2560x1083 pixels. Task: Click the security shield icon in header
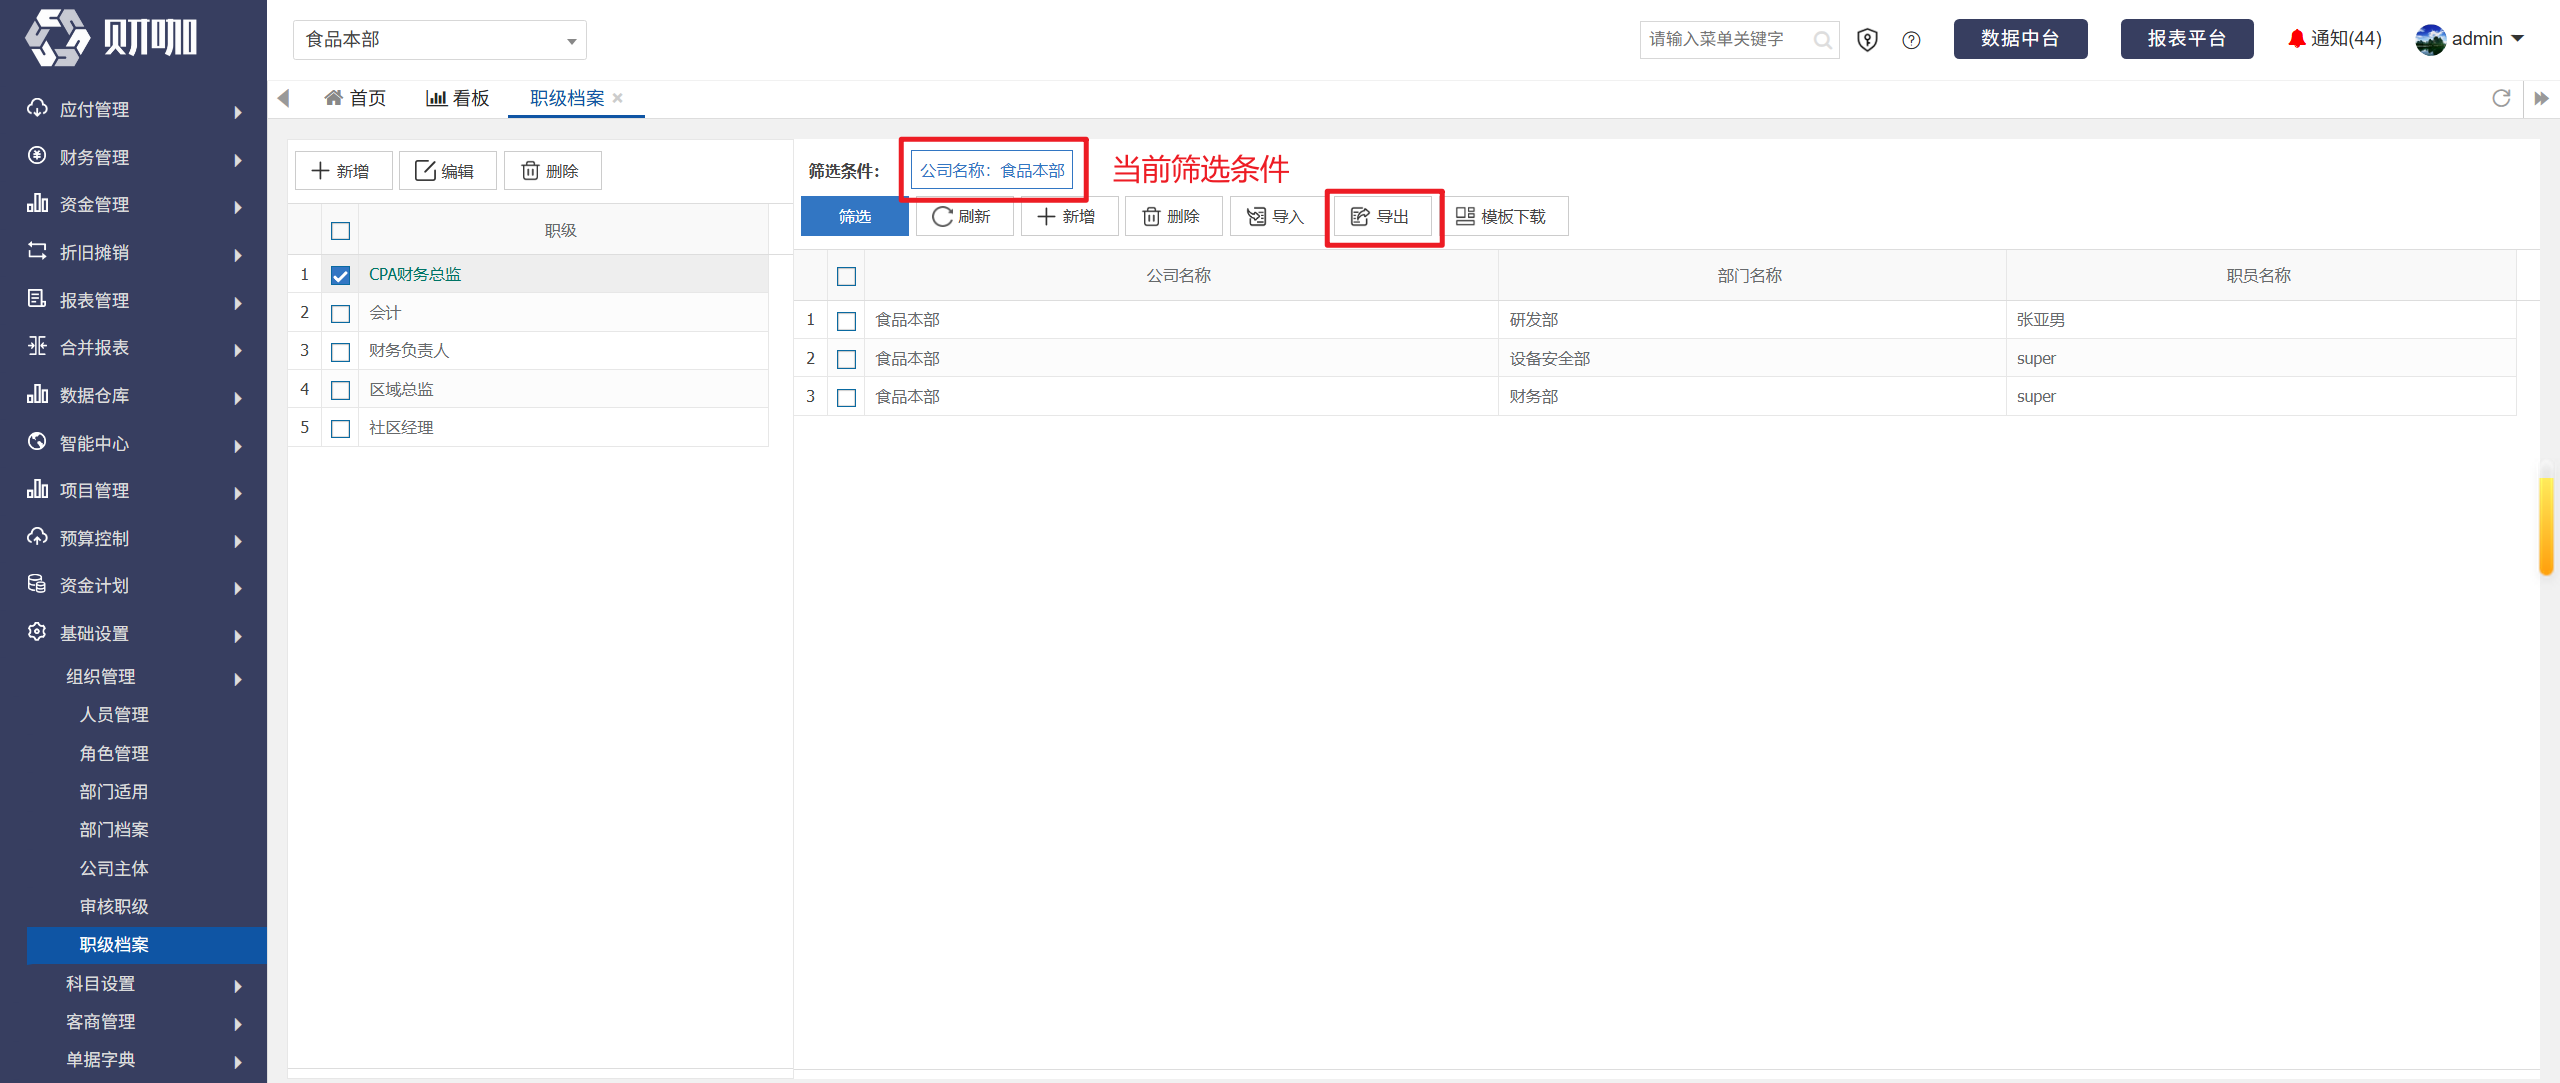(x=1867, y=40)
